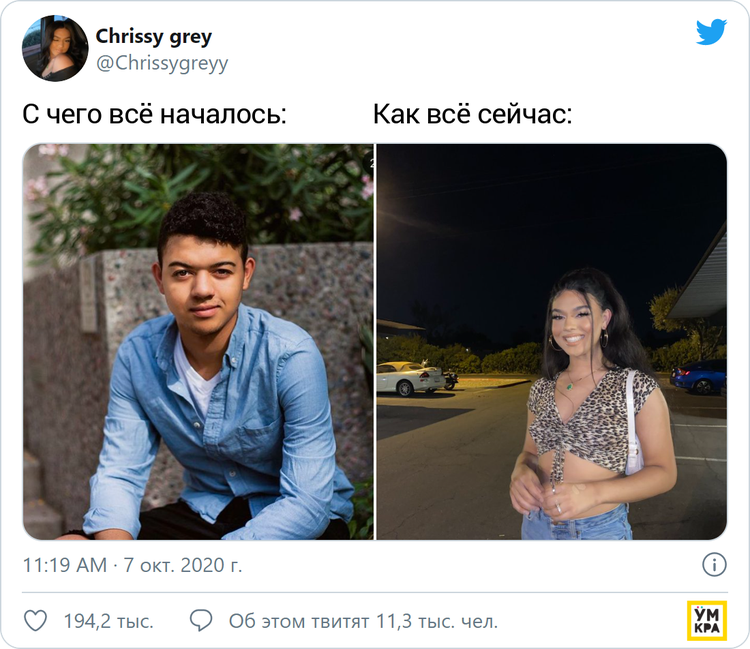Open the Chrissy grey display name
This screenshot has height=649, width=750.
[x=154, y=36]
